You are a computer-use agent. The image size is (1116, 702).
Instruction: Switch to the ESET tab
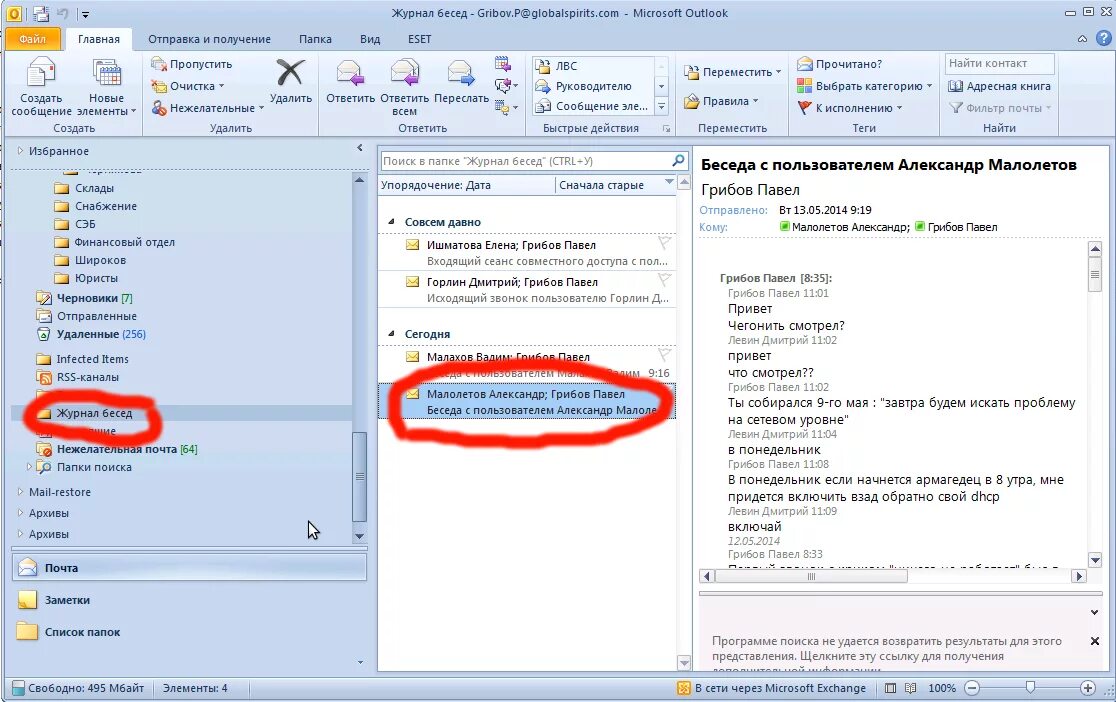point(420,39)
